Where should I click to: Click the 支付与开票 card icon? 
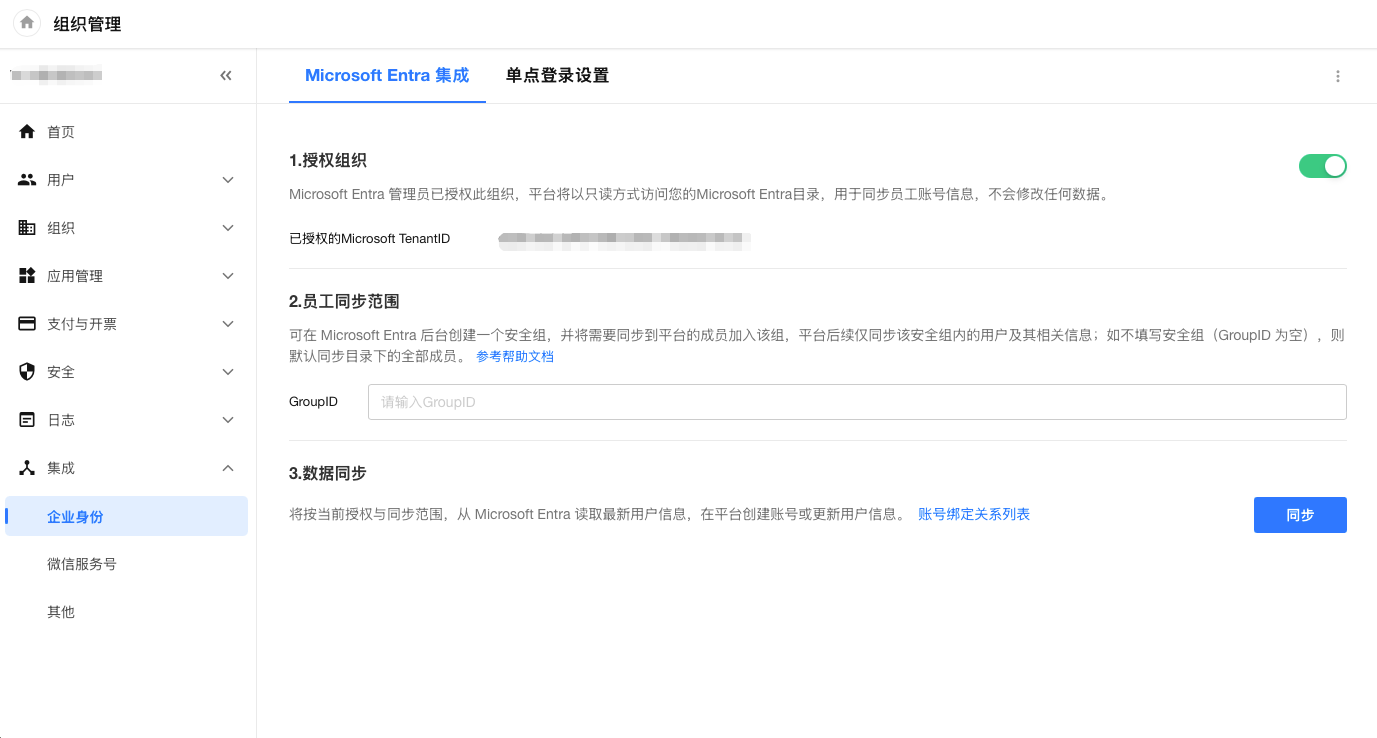click(x=27, y=324)
